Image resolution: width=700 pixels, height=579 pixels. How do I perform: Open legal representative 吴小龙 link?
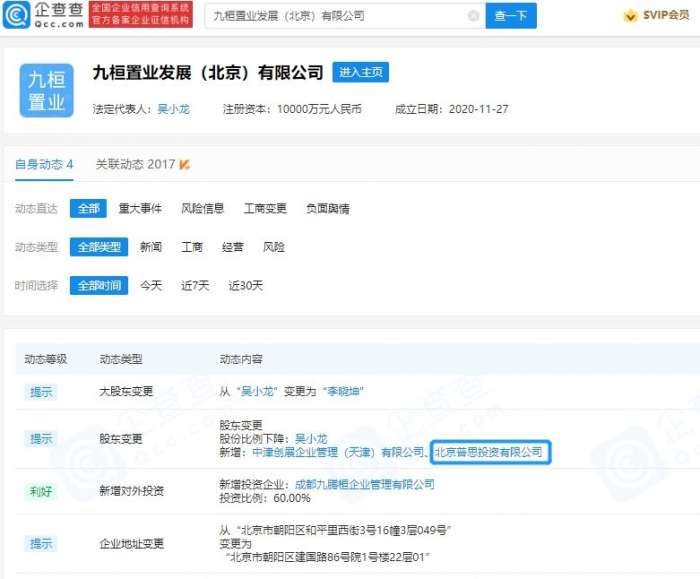pos(173,109)
